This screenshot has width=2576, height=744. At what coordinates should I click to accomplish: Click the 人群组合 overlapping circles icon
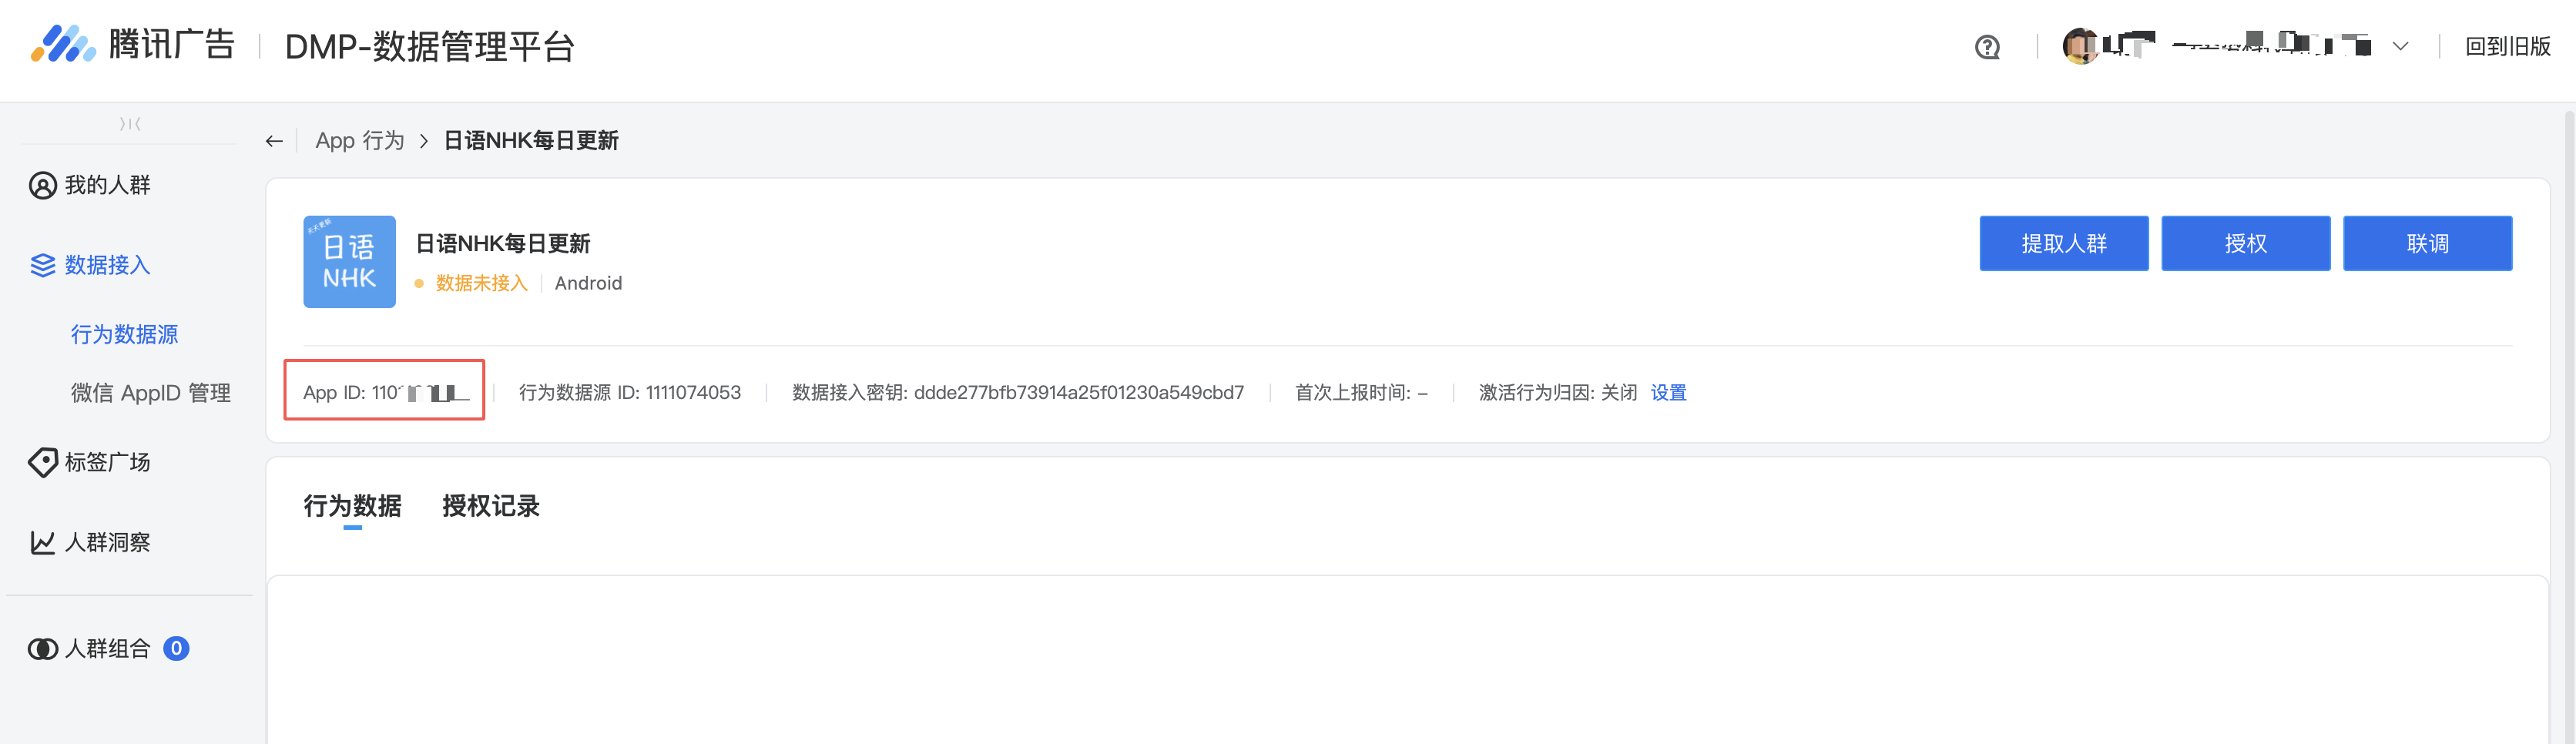[42, 649]
